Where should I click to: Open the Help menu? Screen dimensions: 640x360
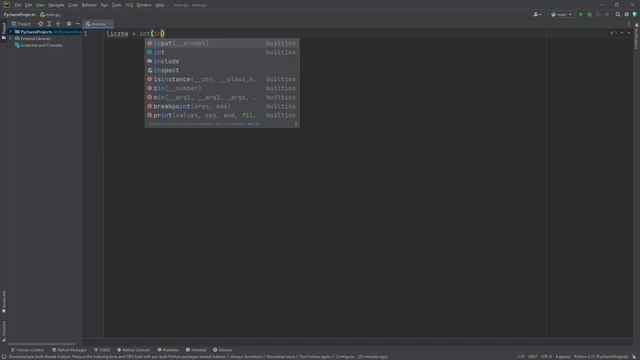(160, 5)
